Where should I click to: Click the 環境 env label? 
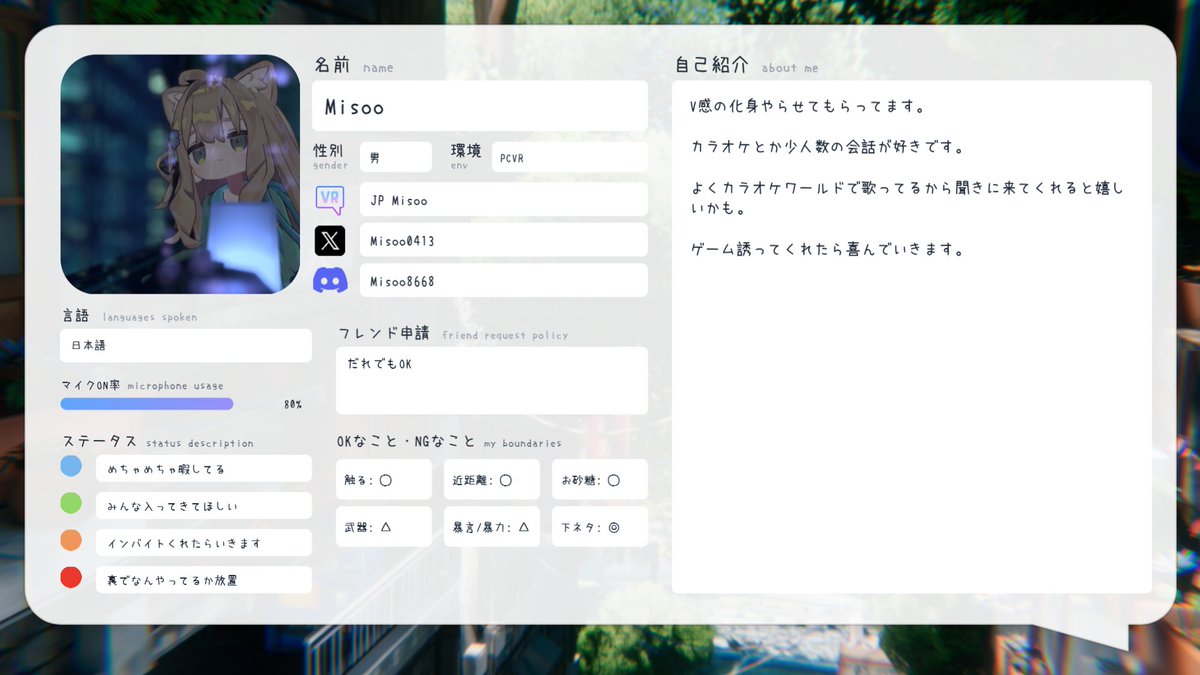(x=466, y=155)
